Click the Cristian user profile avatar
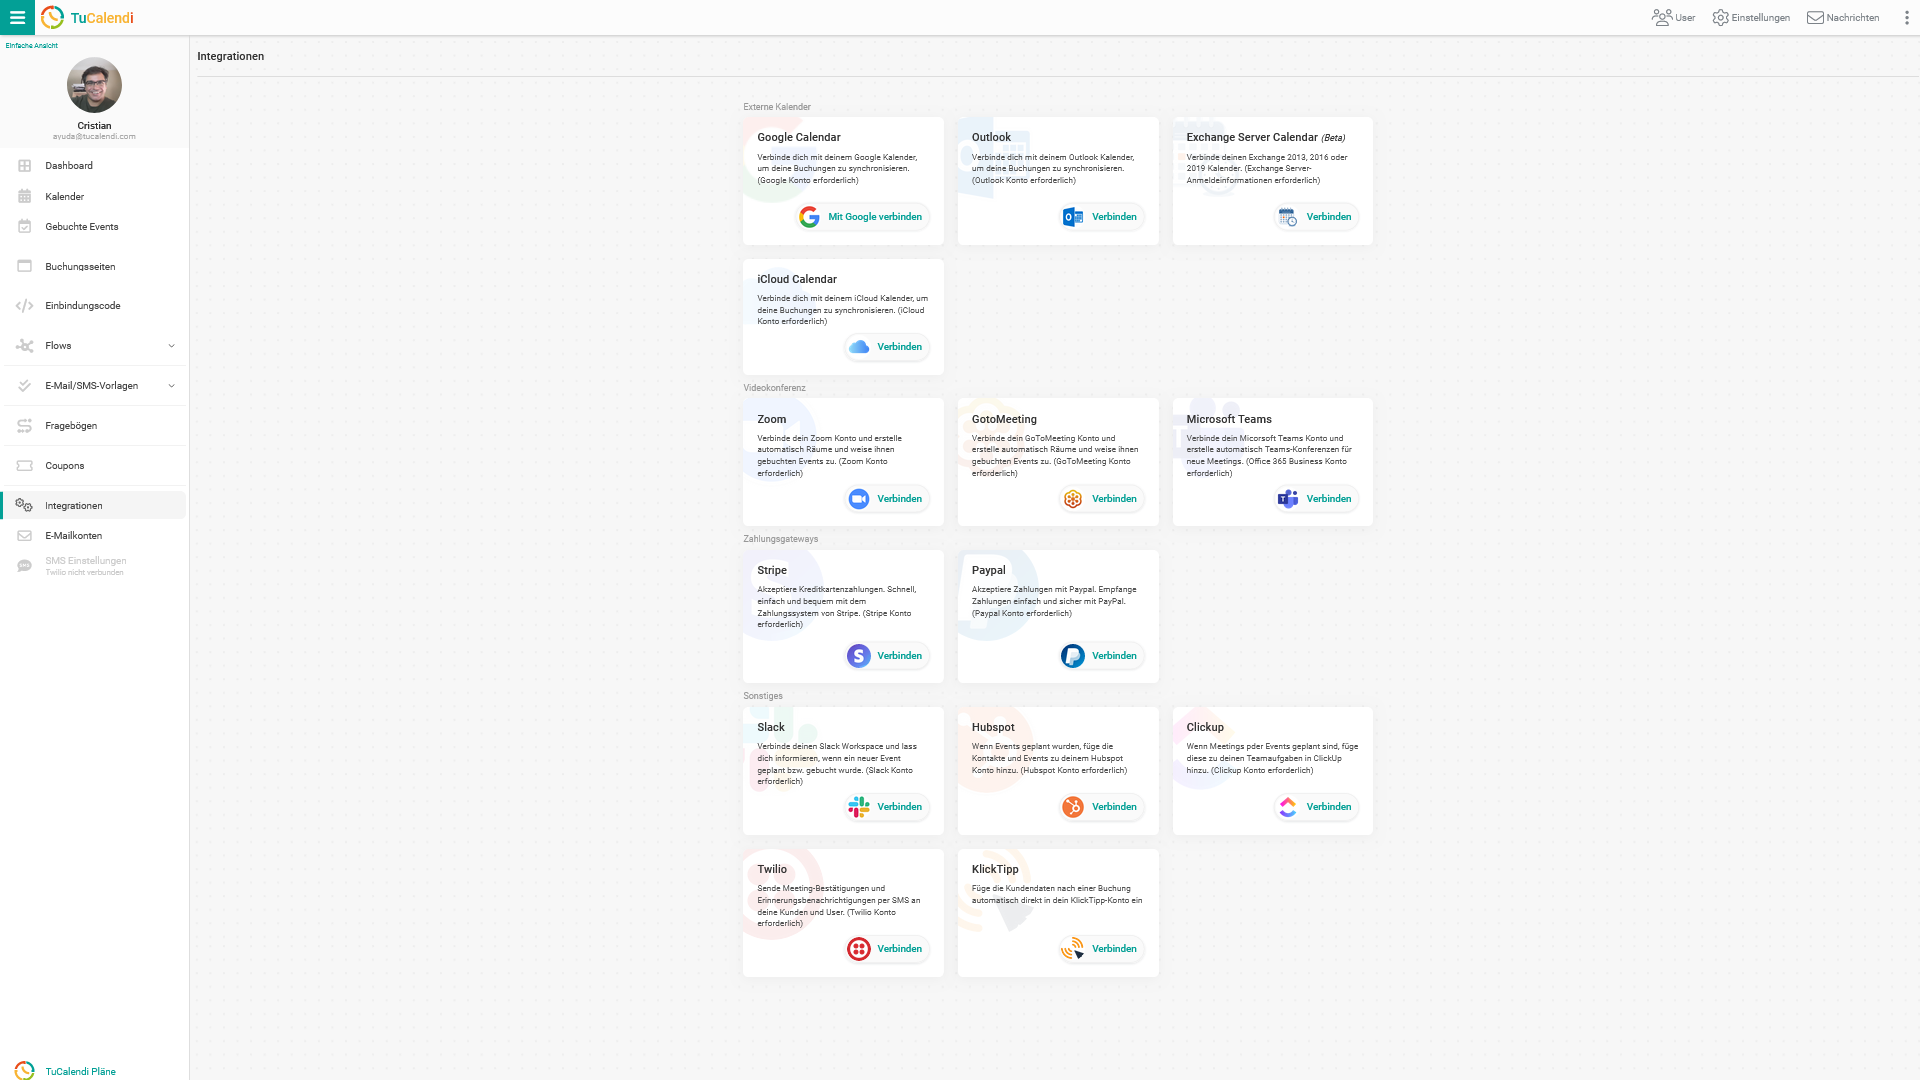The image size is (1920, 1080). click(x=94, y=86)
